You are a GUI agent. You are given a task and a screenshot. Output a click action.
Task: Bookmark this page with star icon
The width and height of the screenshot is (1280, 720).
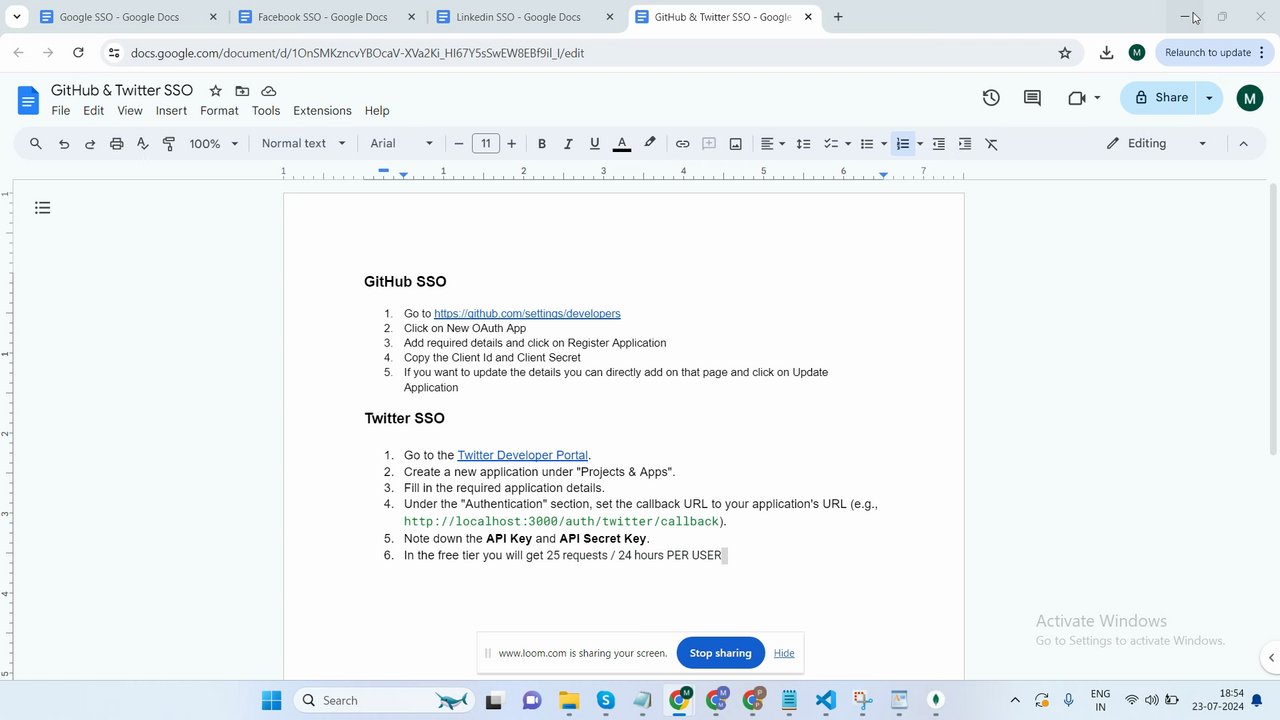pos(1065,53)
